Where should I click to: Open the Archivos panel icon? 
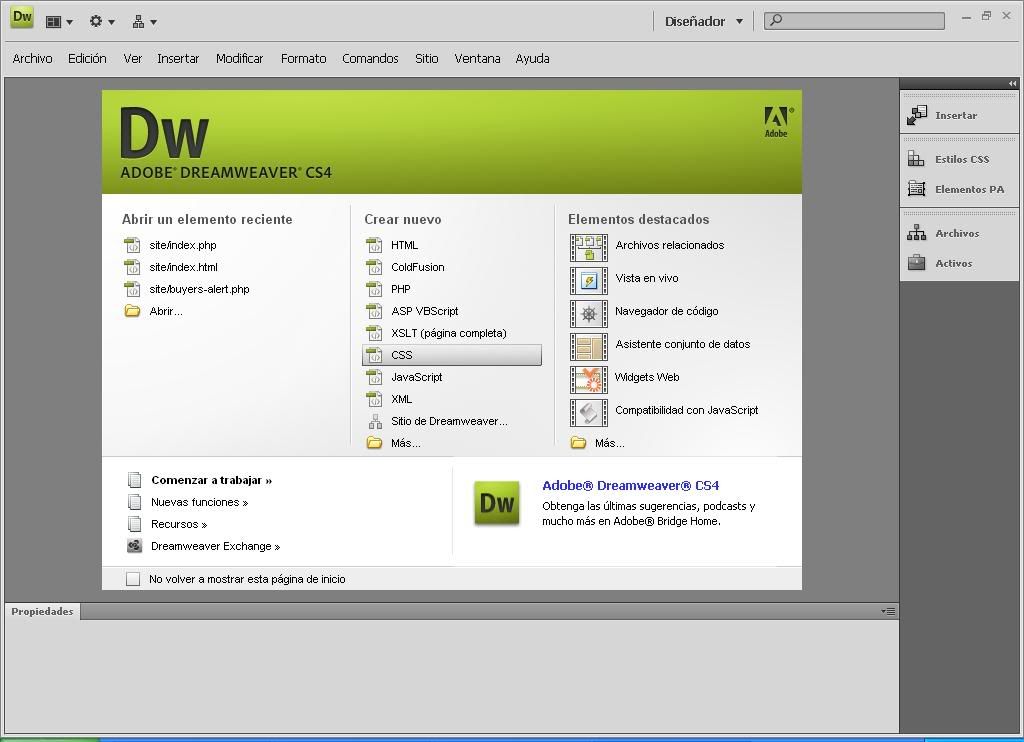click(916, 233)
